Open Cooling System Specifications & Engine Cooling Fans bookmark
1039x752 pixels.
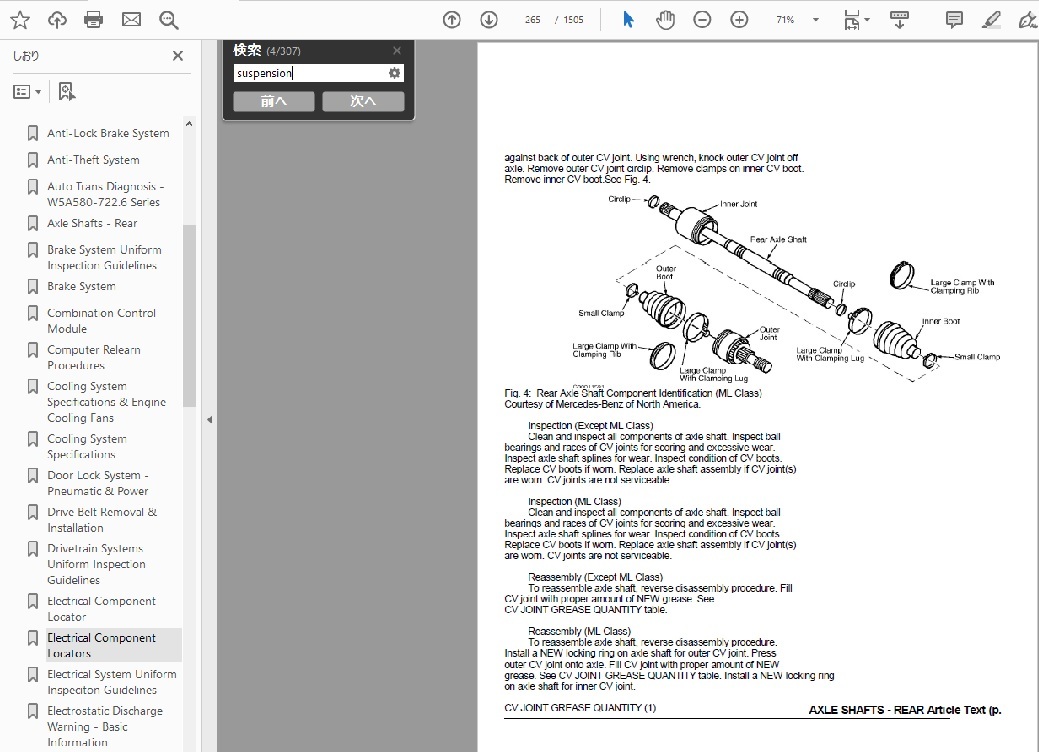(x=106, y=402)
